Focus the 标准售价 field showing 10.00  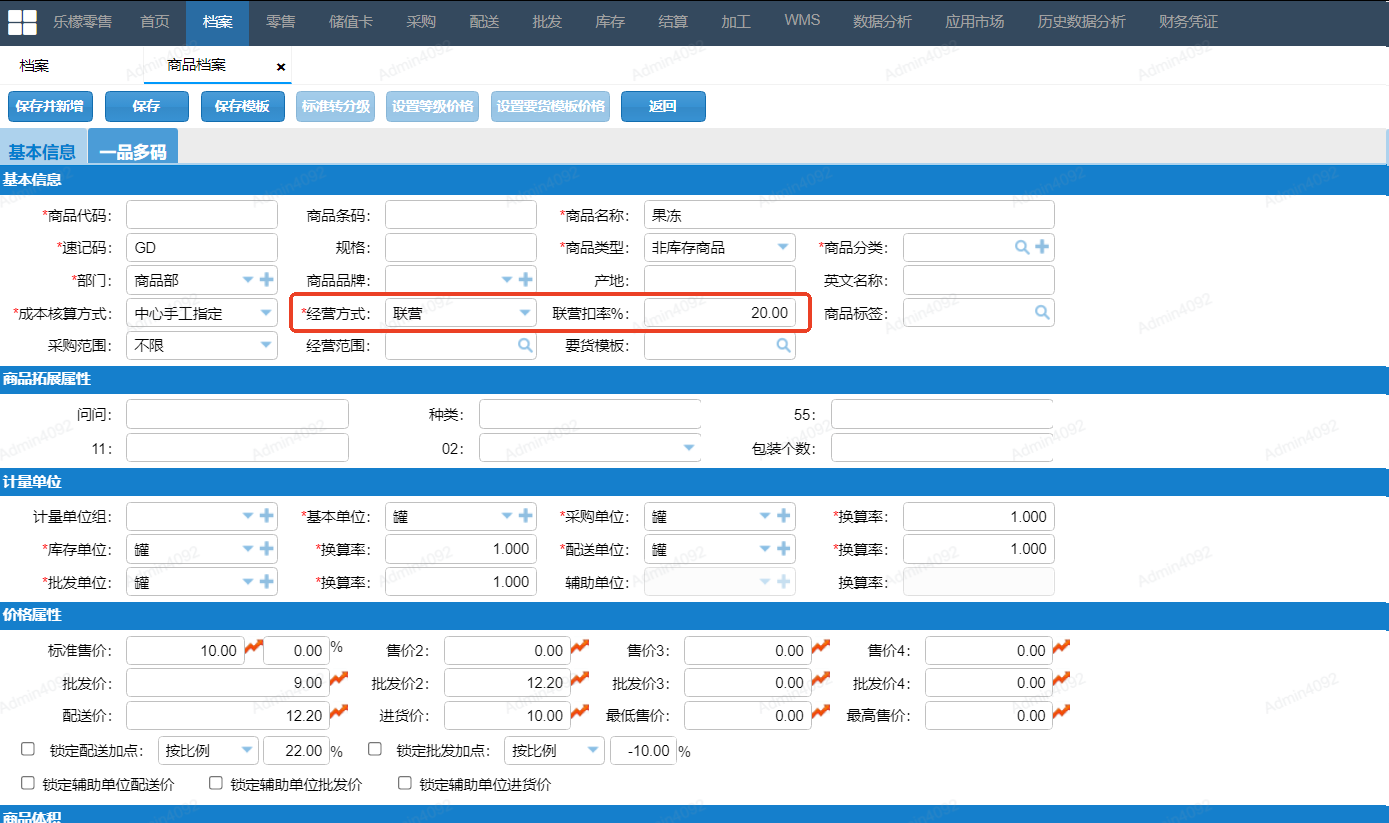point(184,651)
